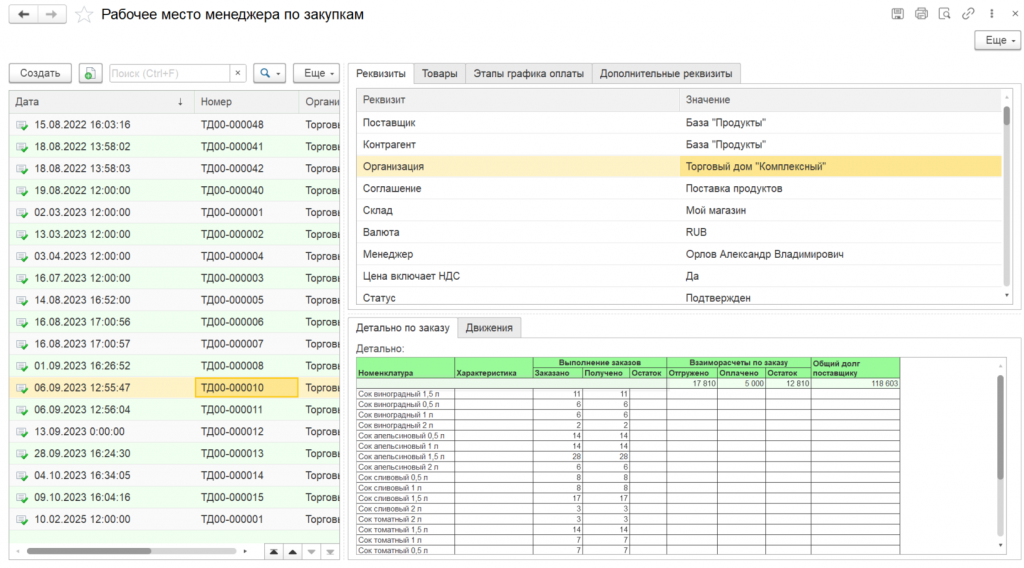Click the save floppy disk icon

tap(897, 14)
